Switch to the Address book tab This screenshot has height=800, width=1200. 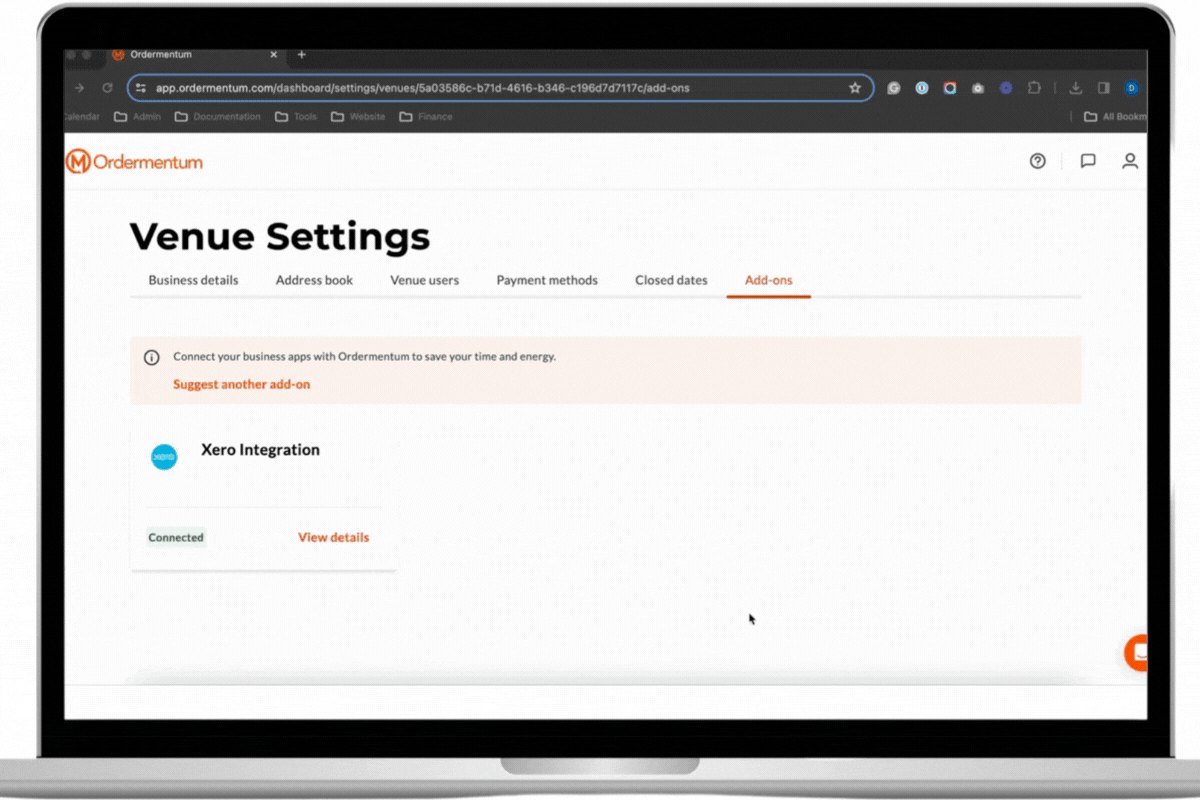314,280
